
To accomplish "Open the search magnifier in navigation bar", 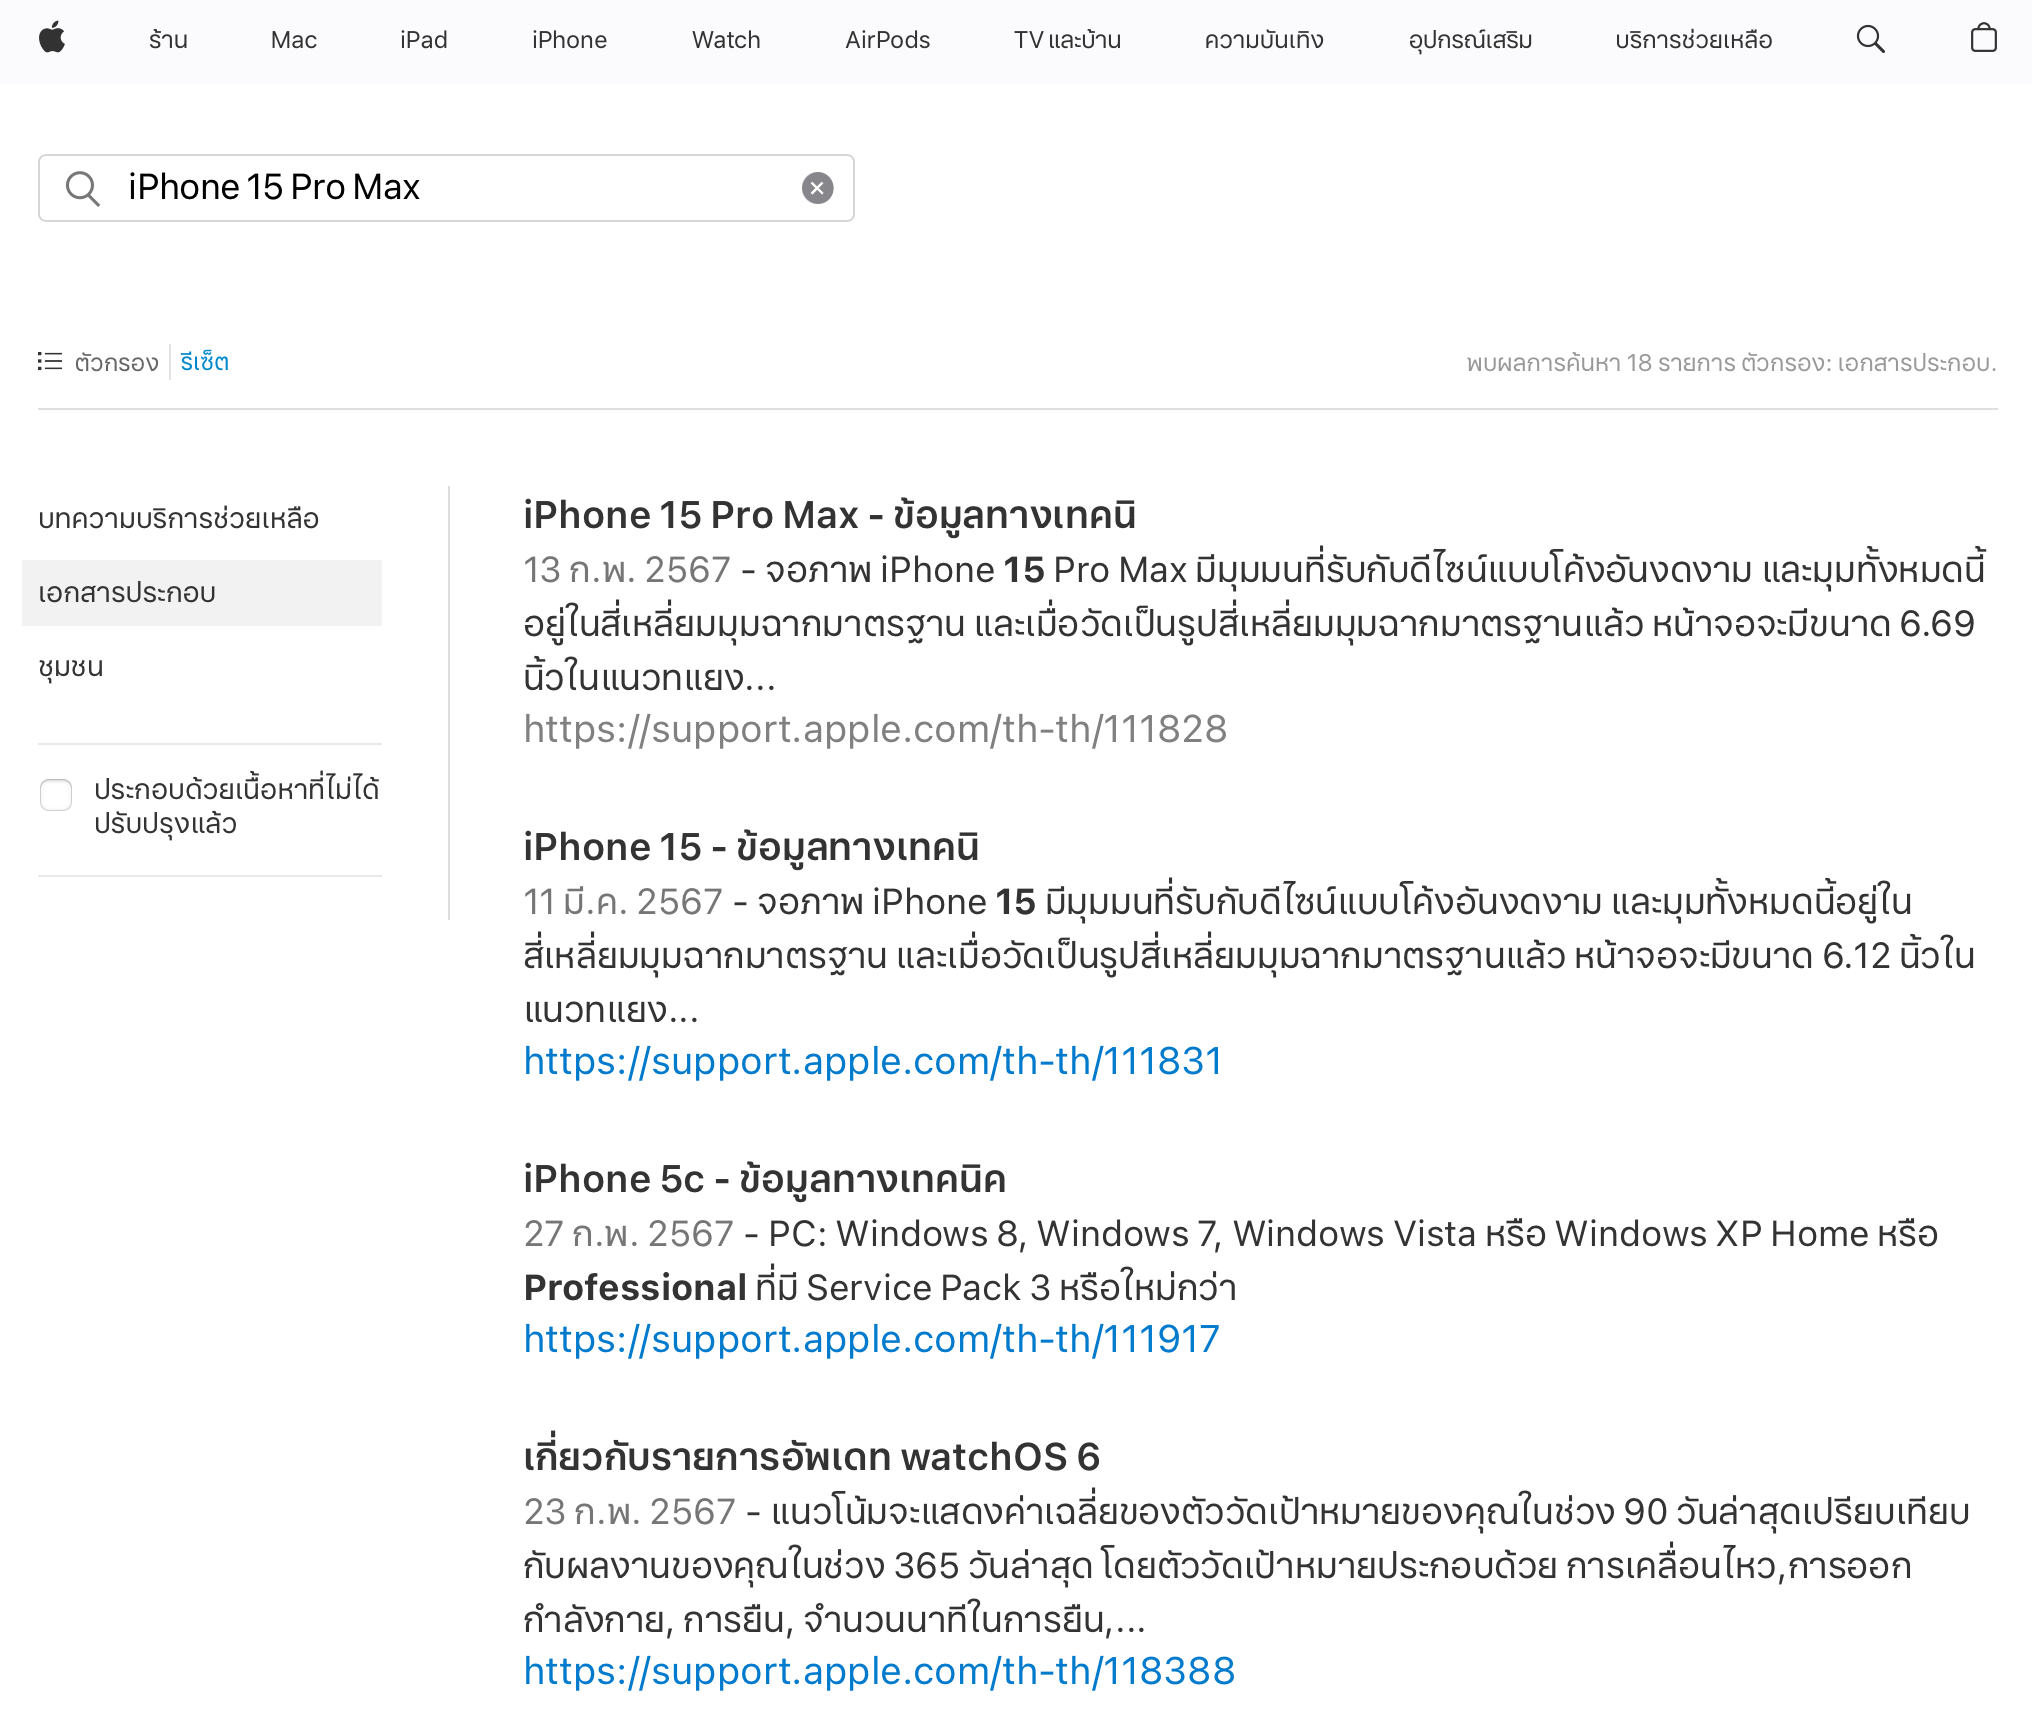I will tap(1870, 40).
